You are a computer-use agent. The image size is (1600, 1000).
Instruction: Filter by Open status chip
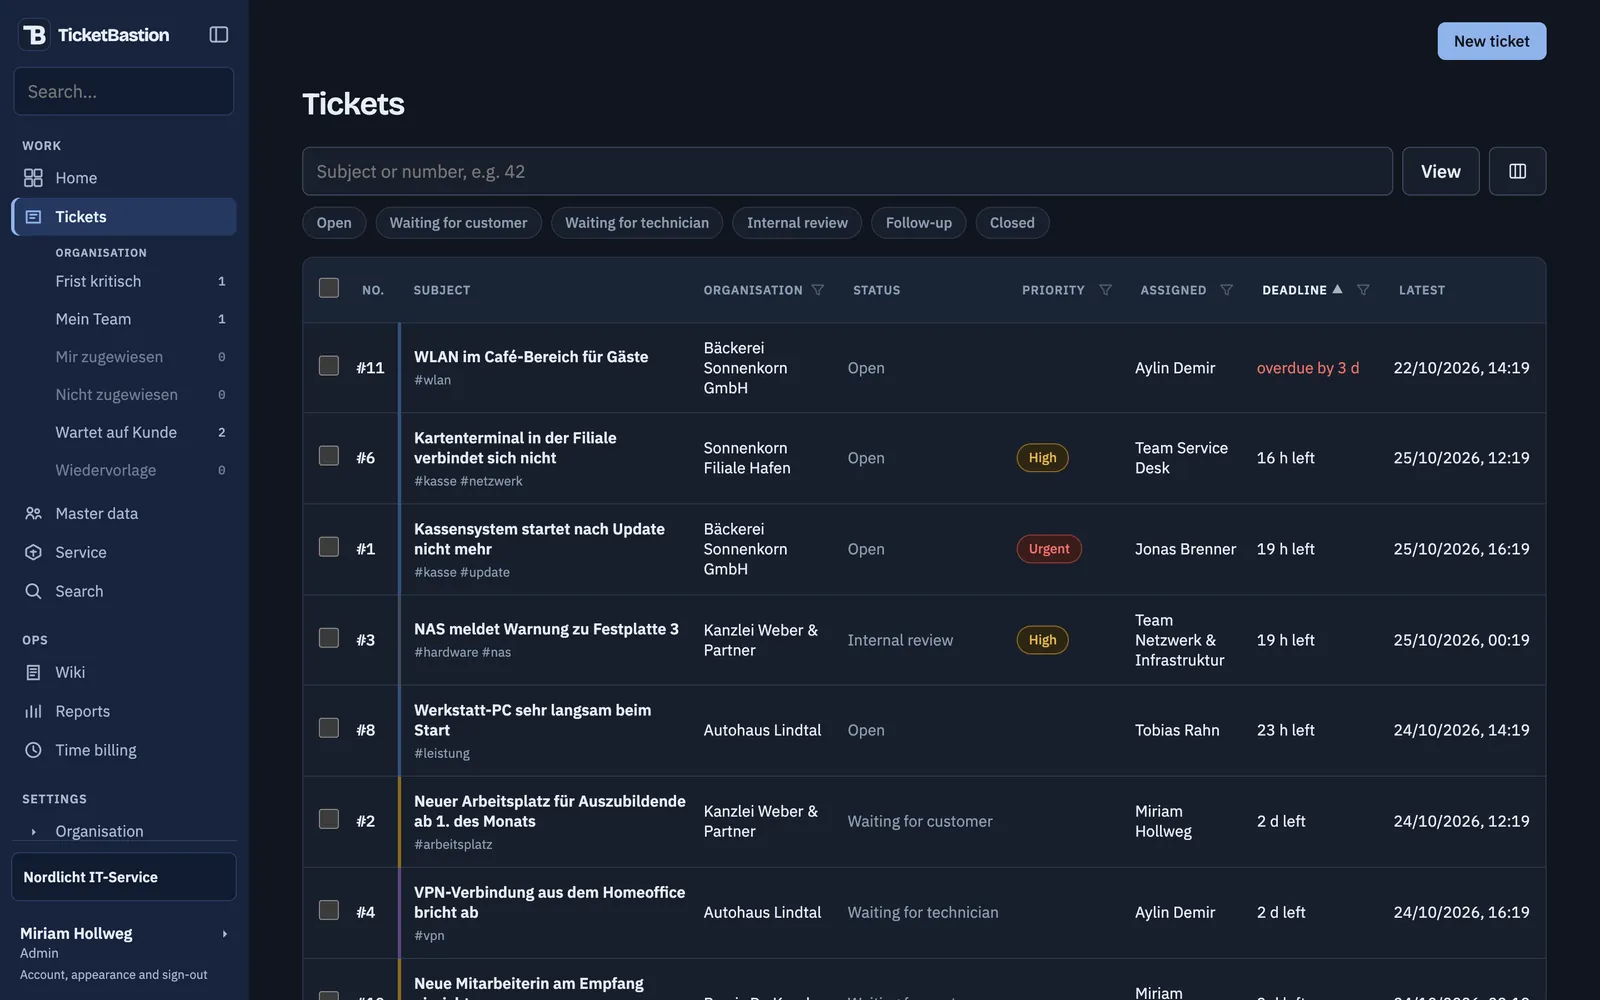[x=334, y=223]
